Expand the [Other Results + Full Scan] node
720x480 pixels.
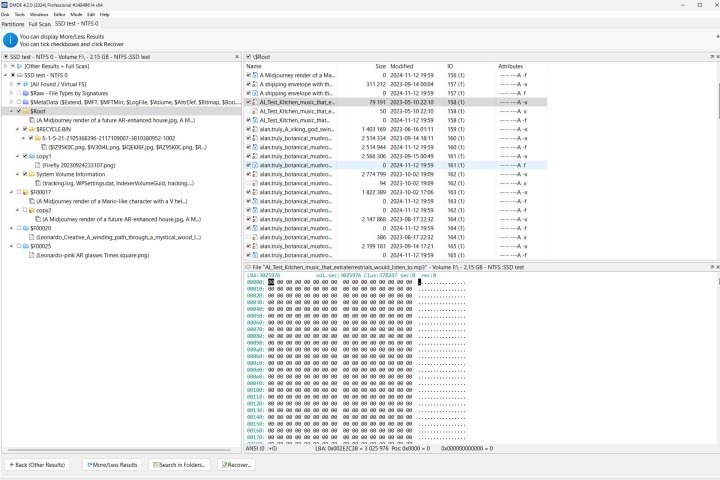point(7,66)
